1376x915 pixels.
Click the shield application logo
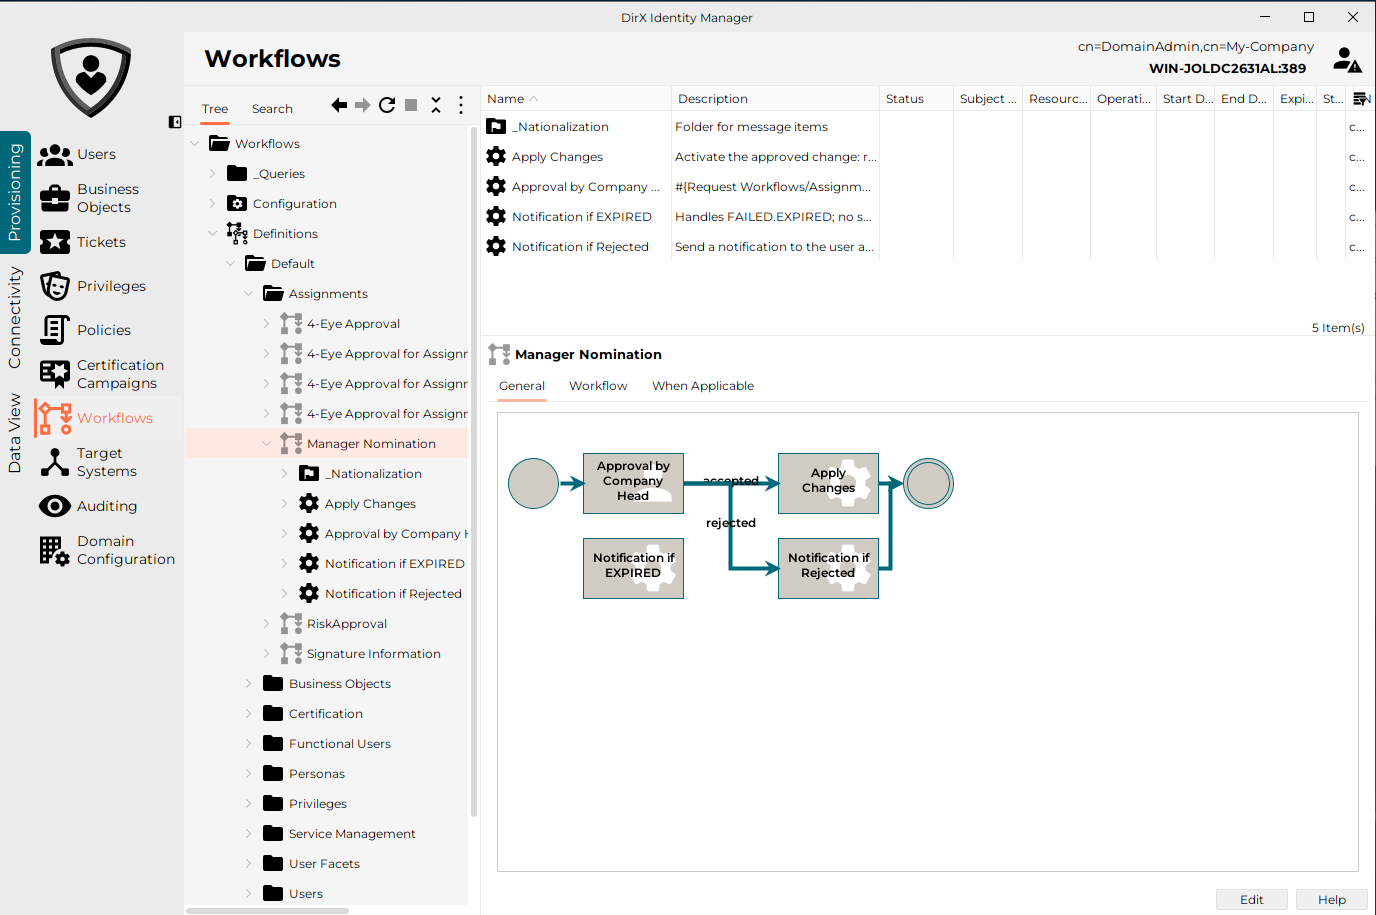tap(91, 77)
